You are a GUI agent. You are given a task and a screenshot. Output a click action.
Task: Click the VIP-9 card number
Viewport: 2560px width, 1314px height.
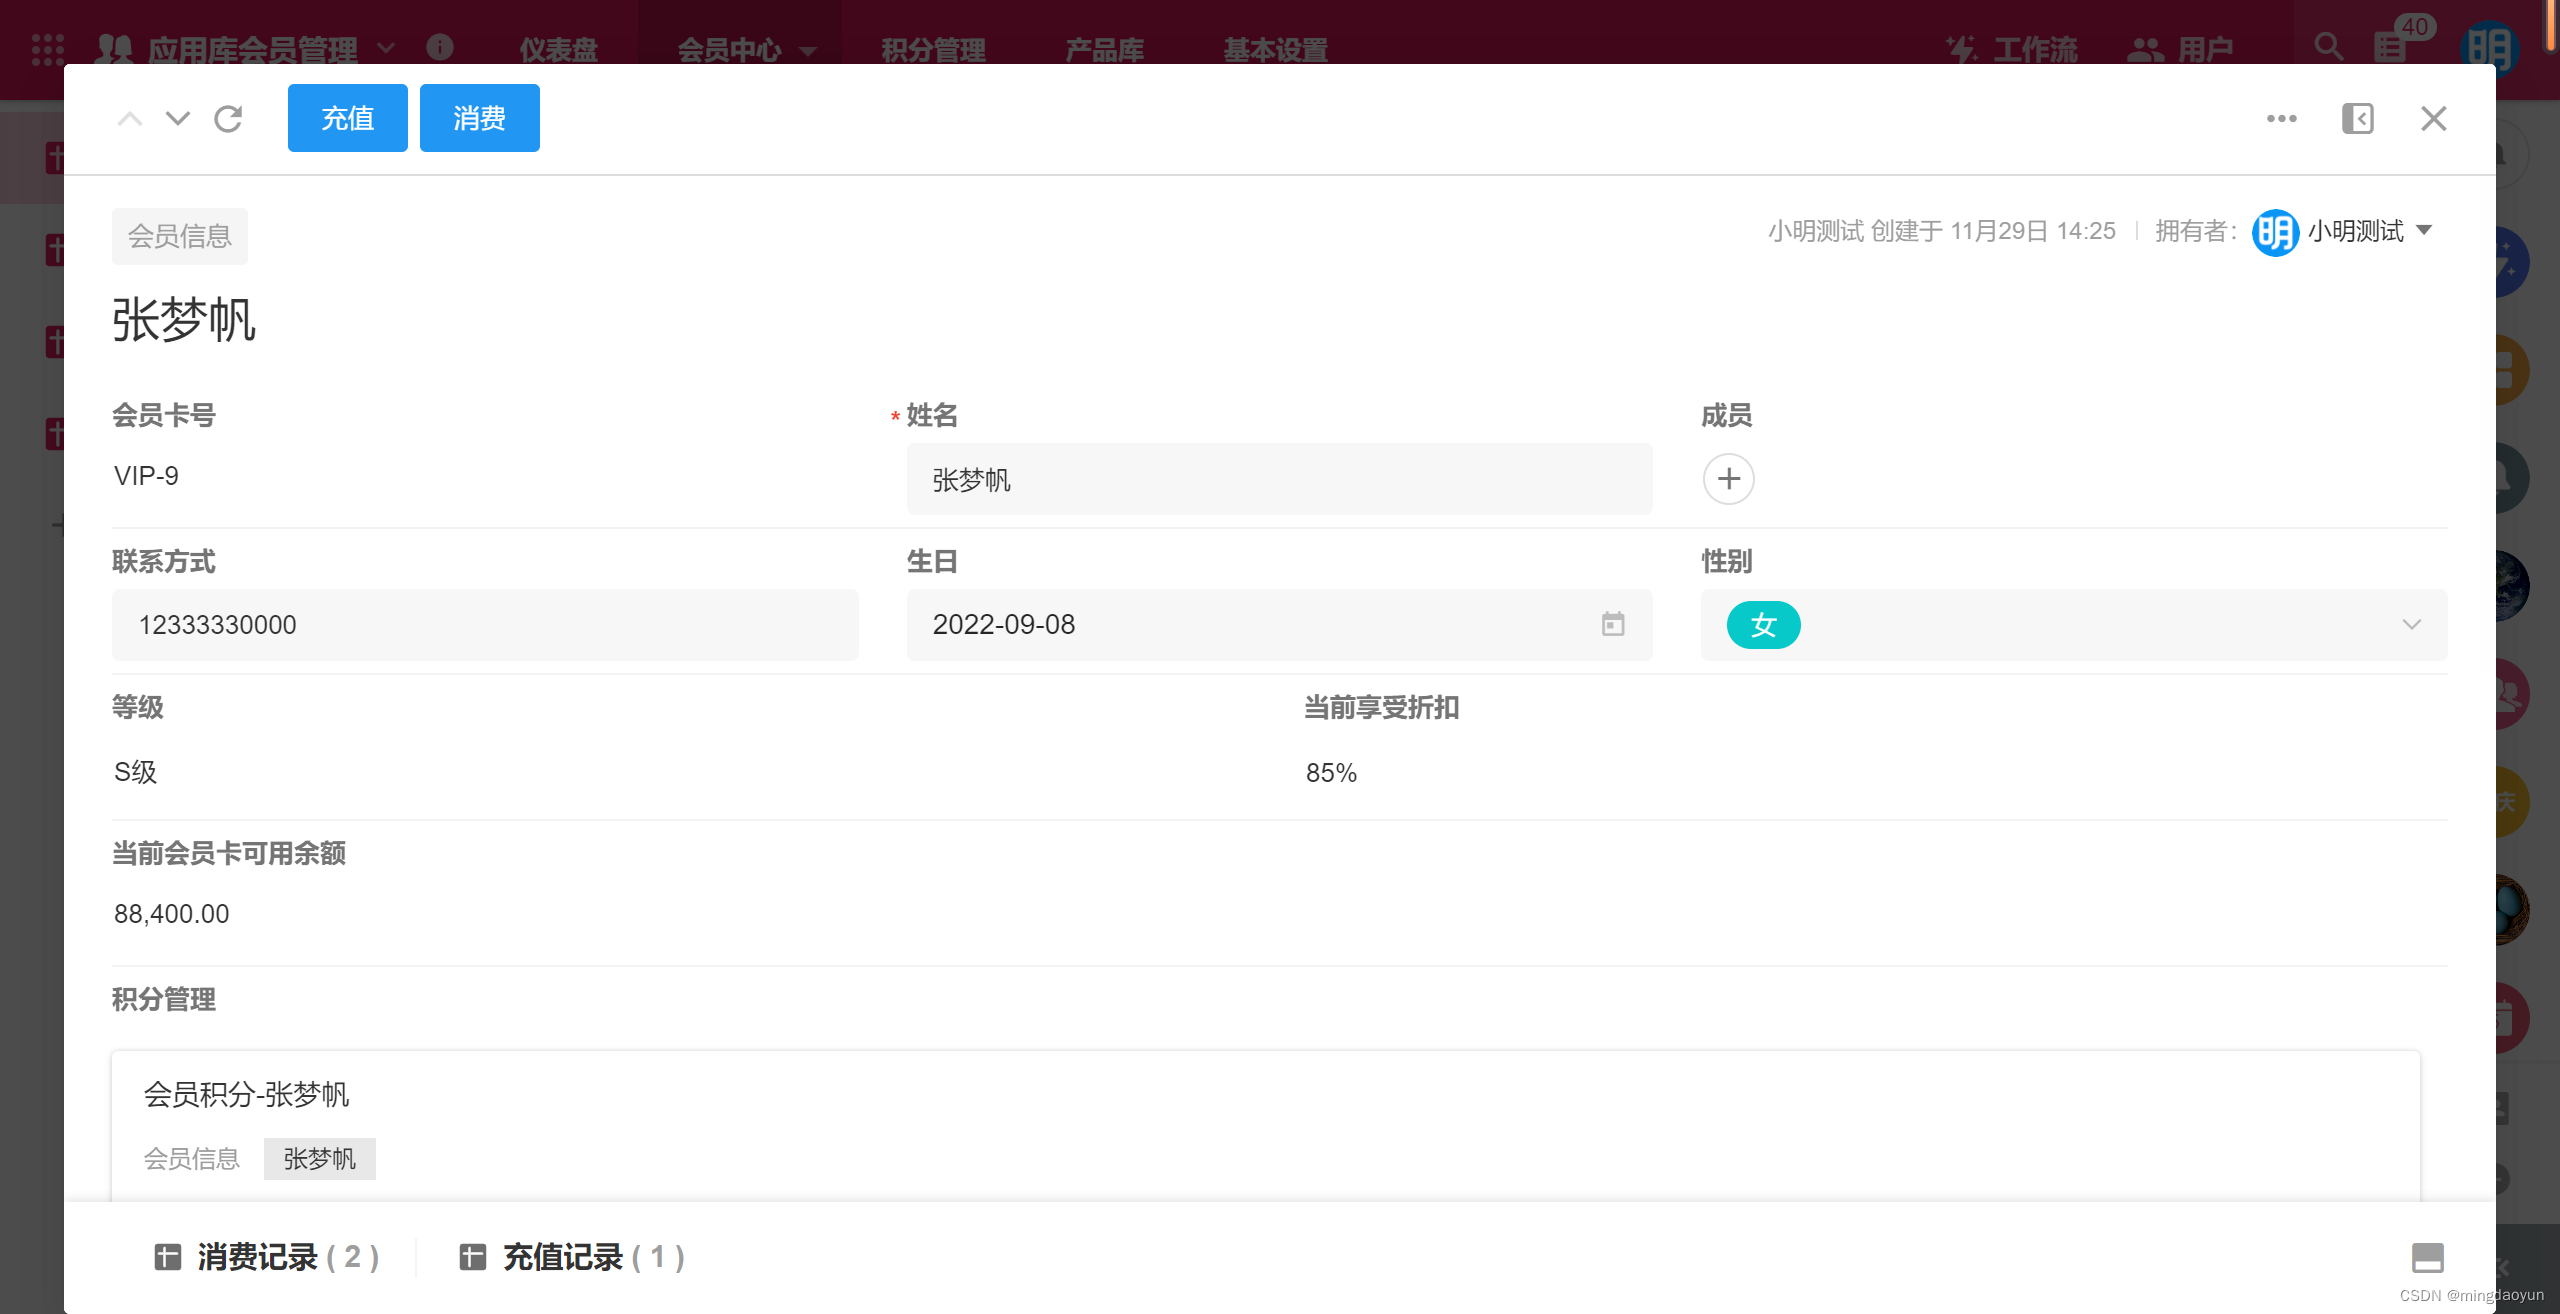click(x=146, y=476)
